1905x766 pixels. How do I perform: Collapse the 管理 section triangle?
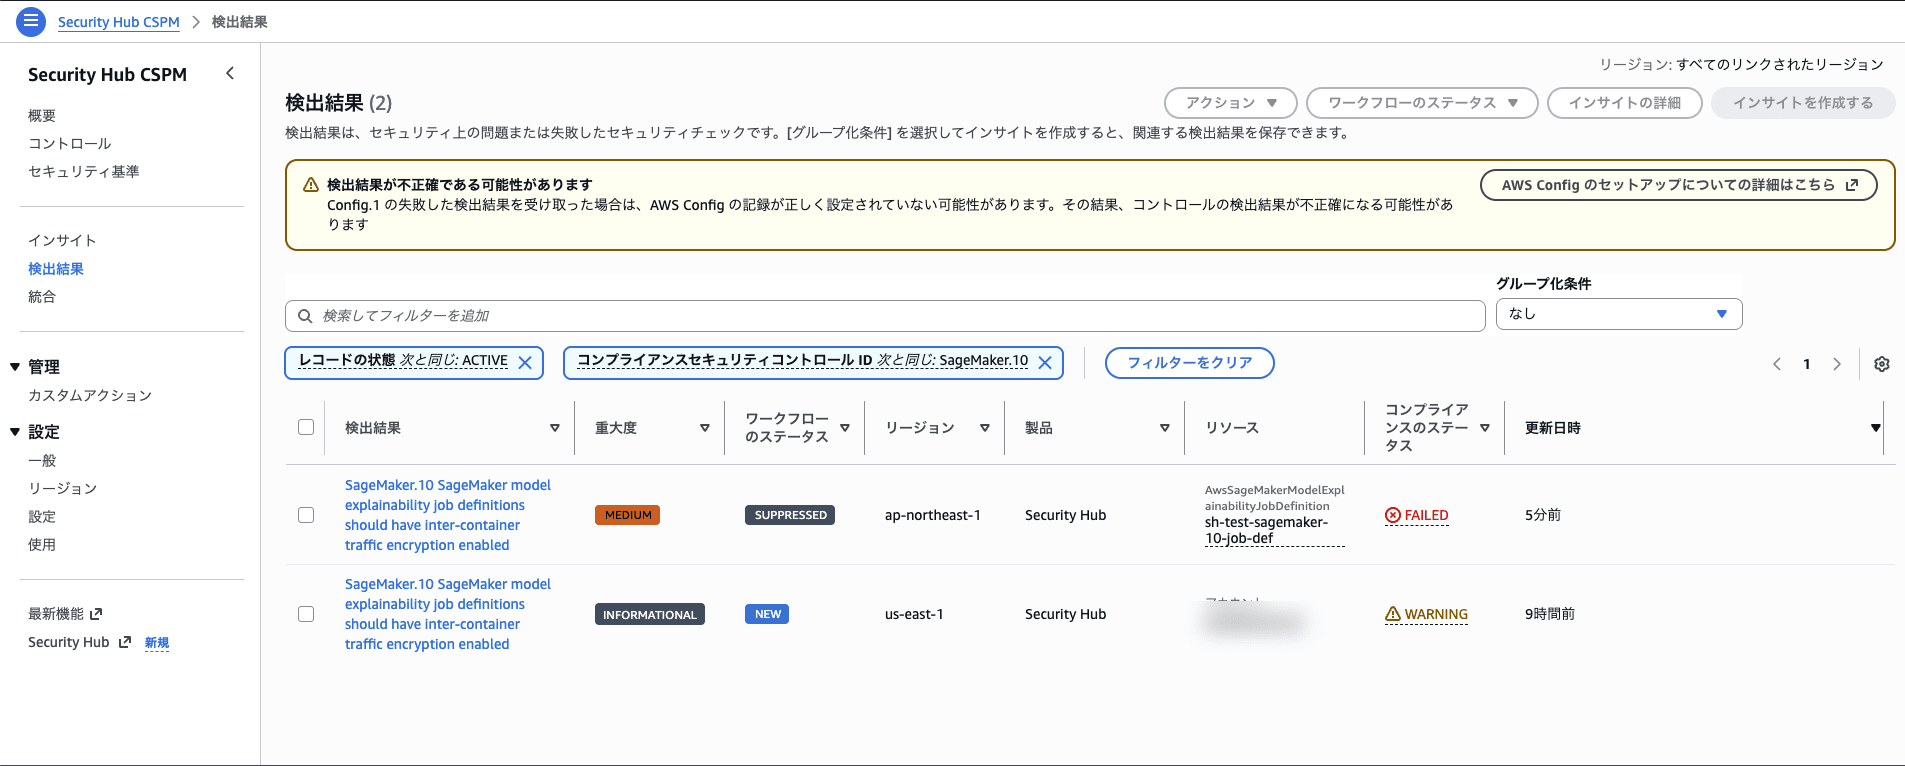point(15,367)
